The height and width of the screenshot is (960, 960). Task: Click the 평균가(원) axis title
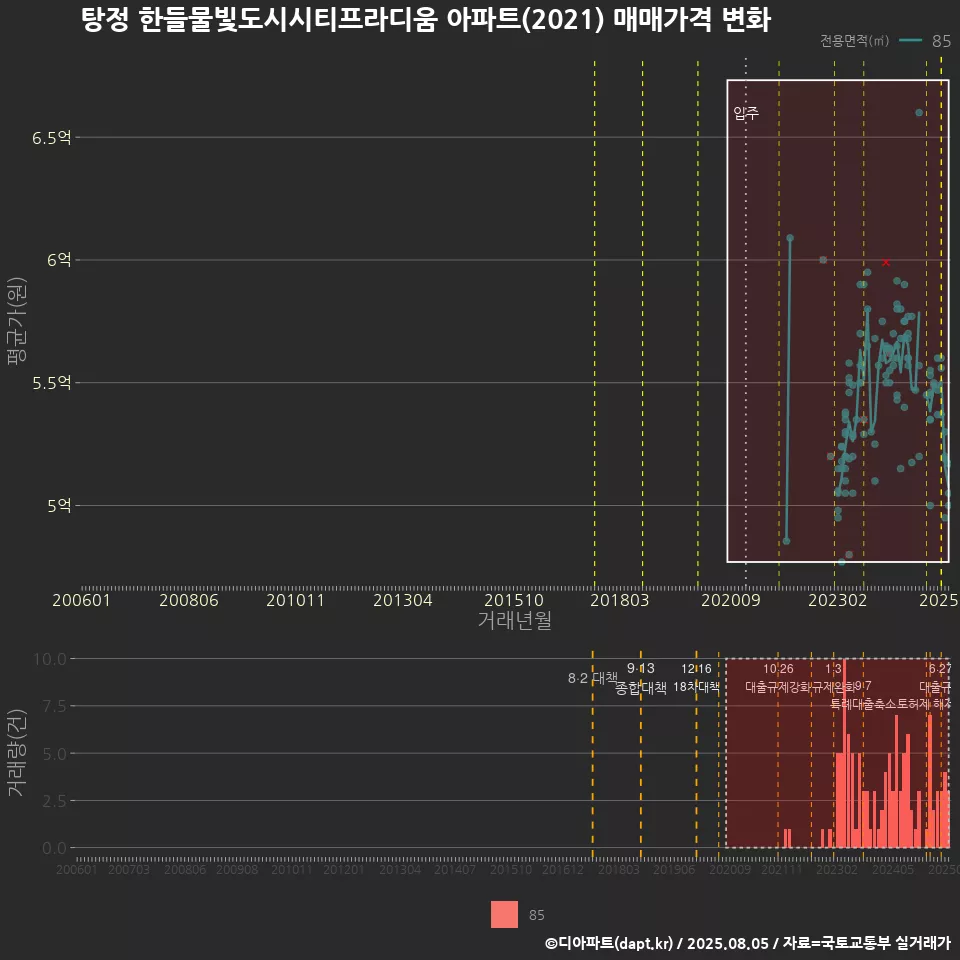coord(17,321)
